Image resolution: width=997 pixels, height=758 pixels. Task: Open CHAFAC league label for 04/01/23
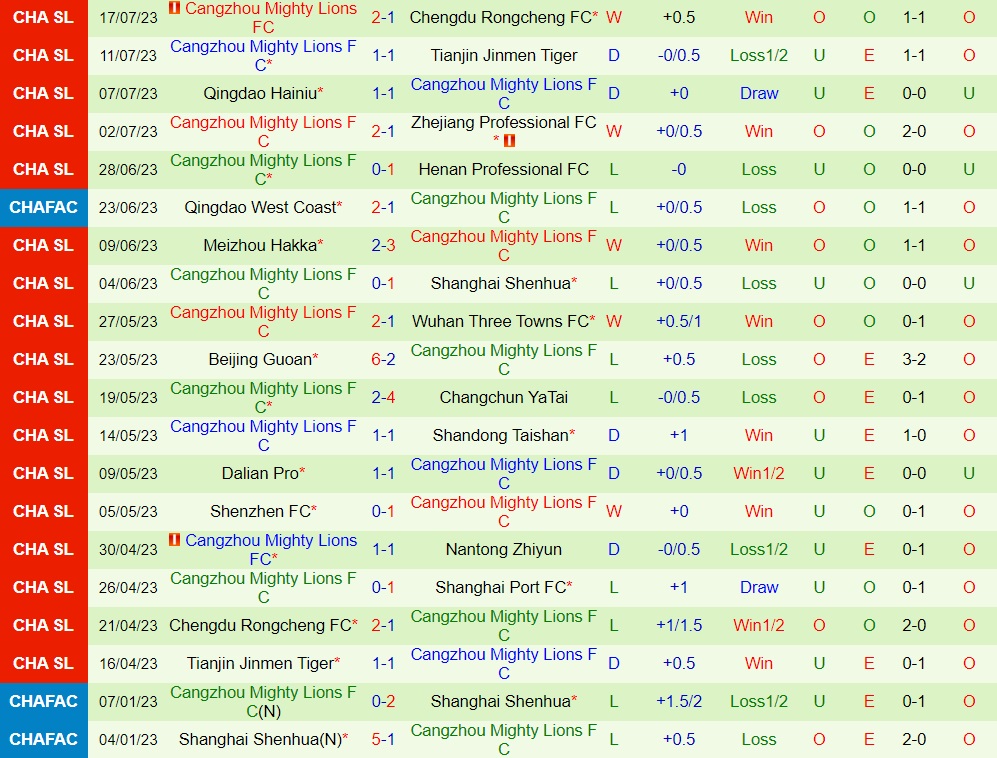point(43,739)
